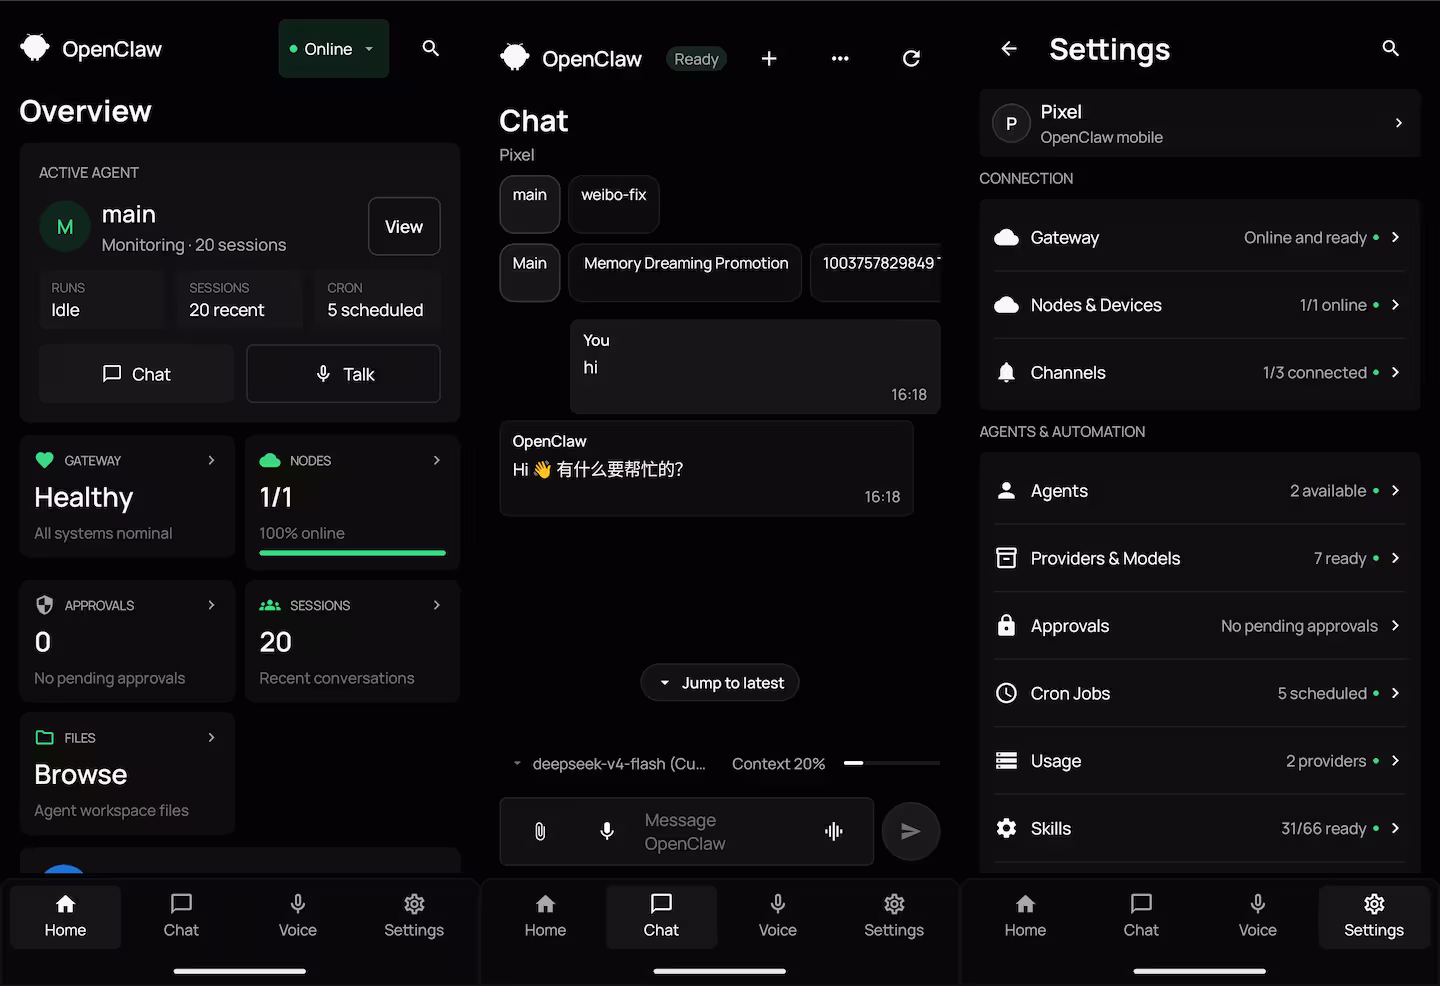
Task: Open Chat from the active agent card
Action: (136, 374)
